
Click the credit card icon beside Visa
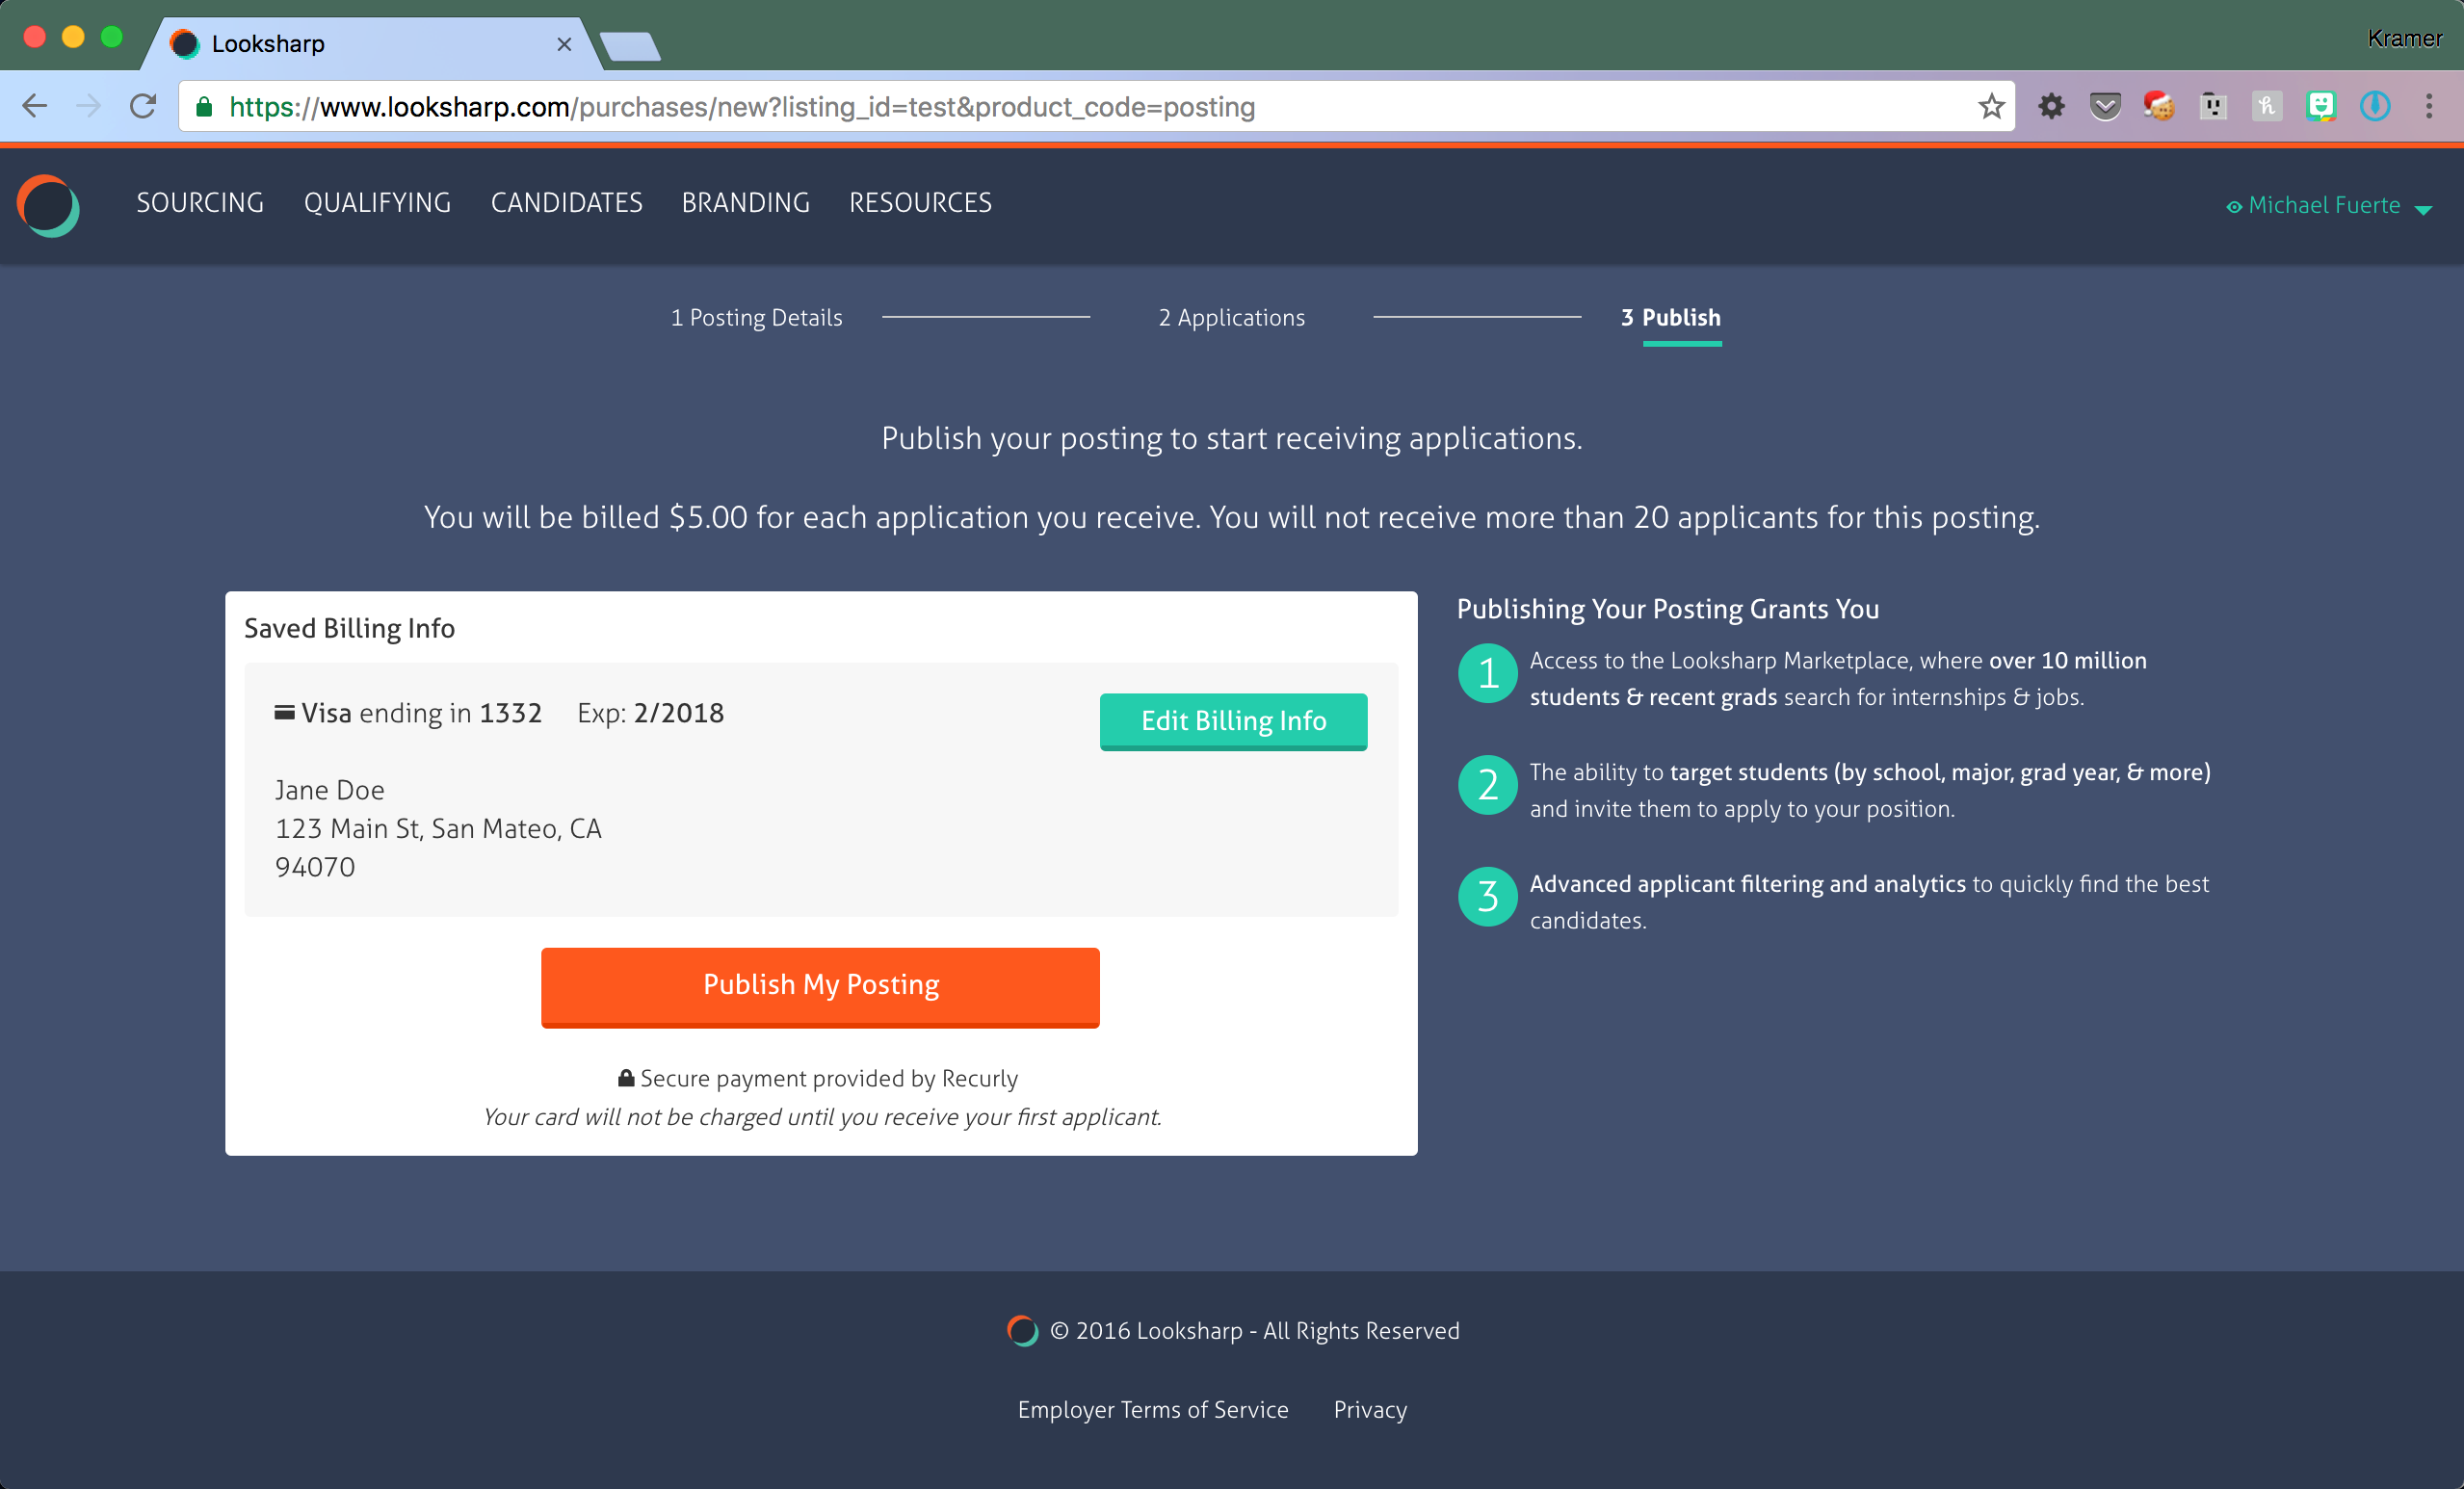tap(284, 713)
